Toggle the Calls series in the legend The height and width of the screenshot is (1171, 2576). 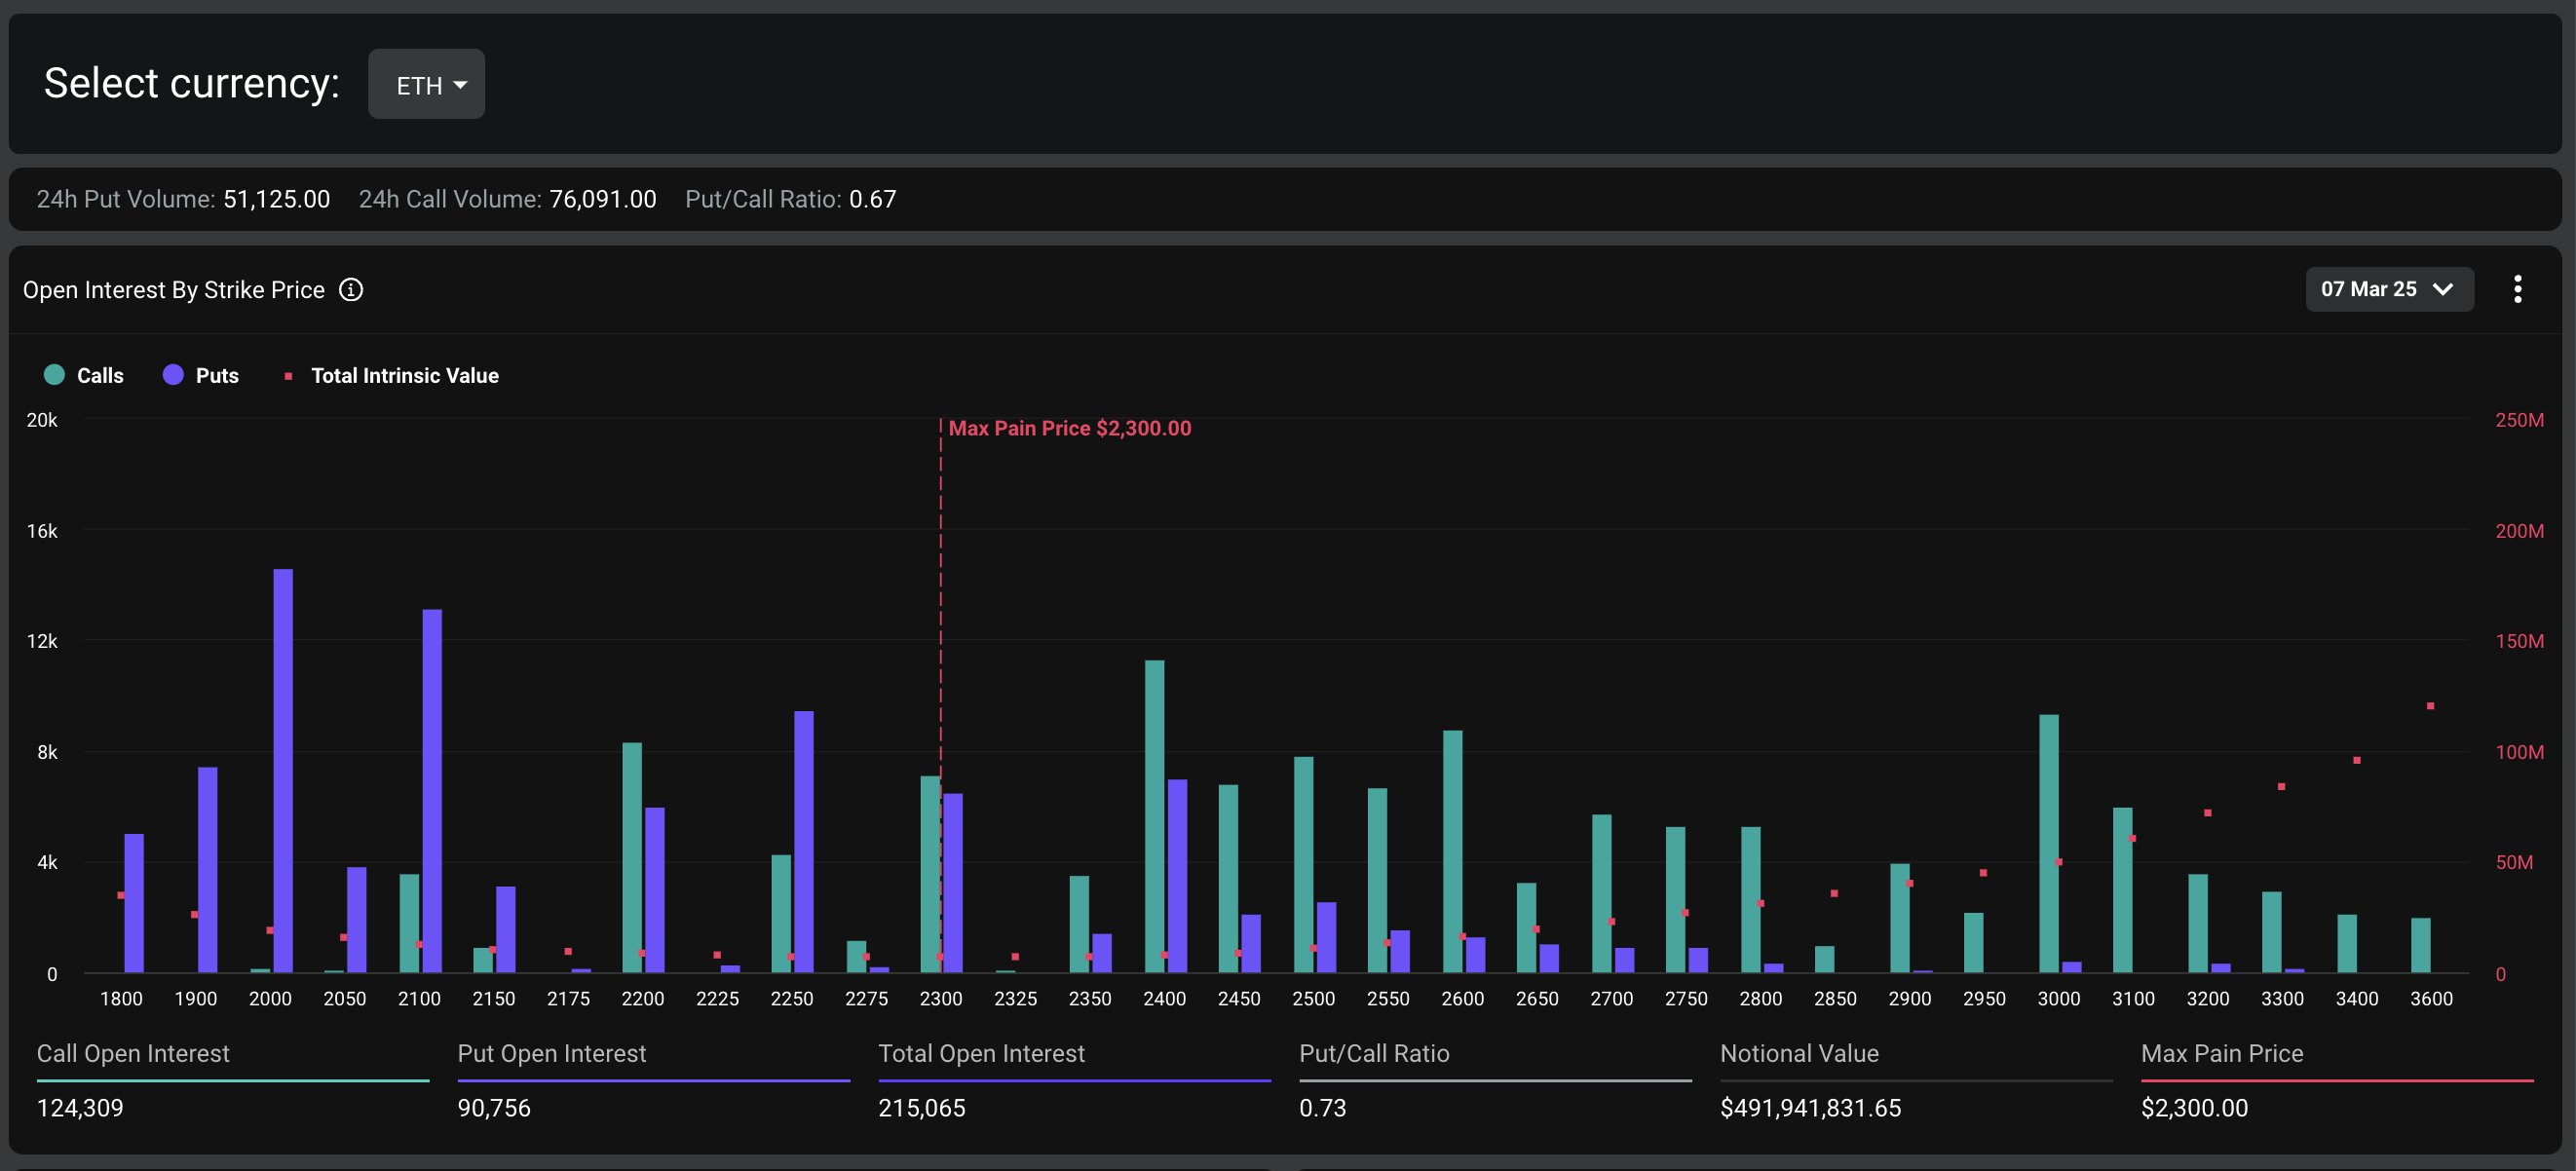pyautogui.click(x=100, y=376)
